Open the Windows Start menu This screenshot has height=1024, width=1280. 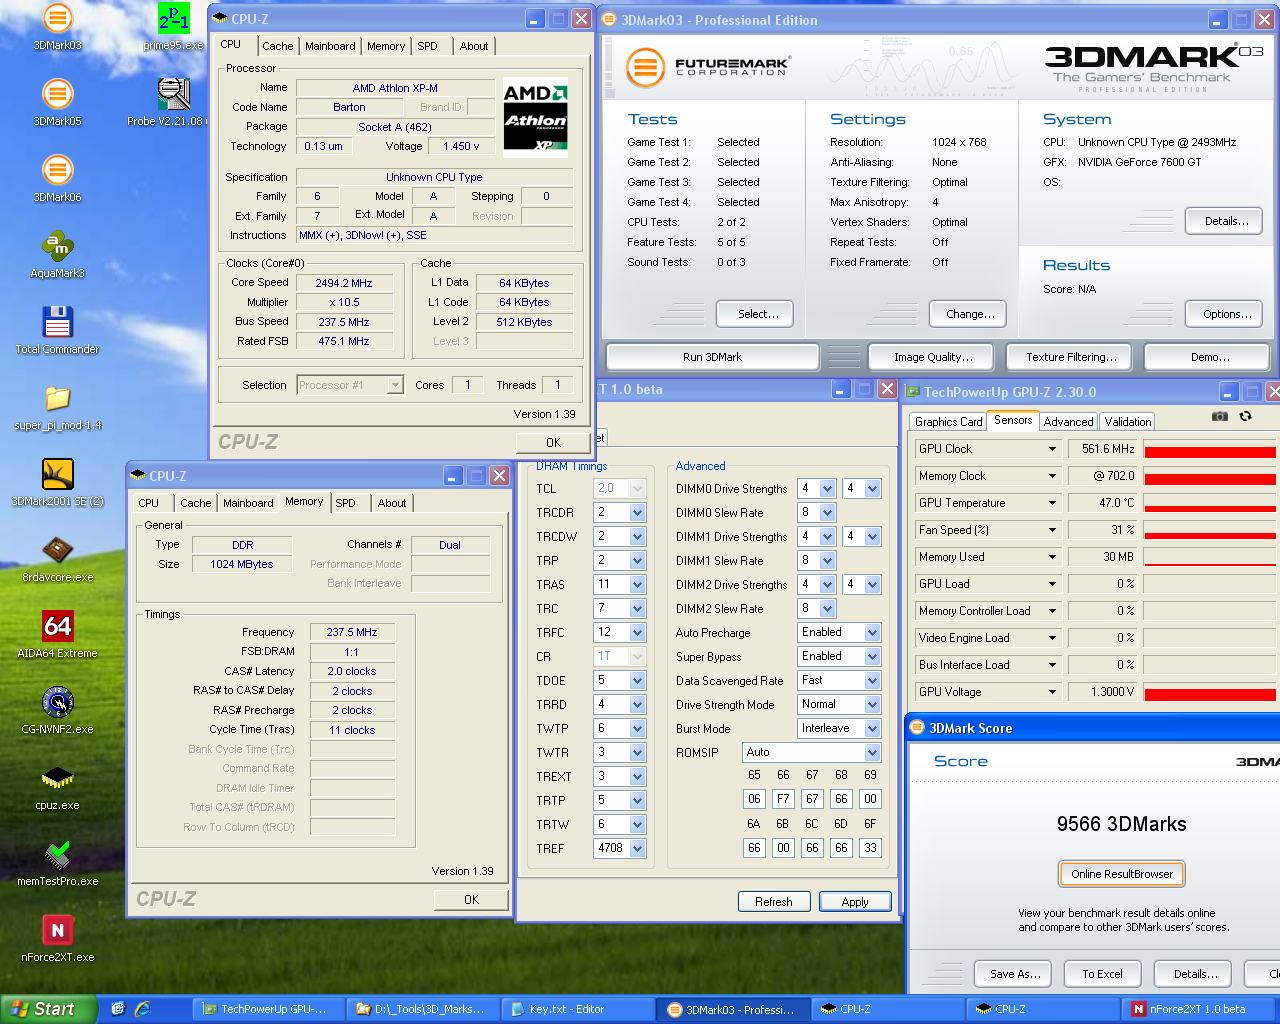[x=49, y=1009]
